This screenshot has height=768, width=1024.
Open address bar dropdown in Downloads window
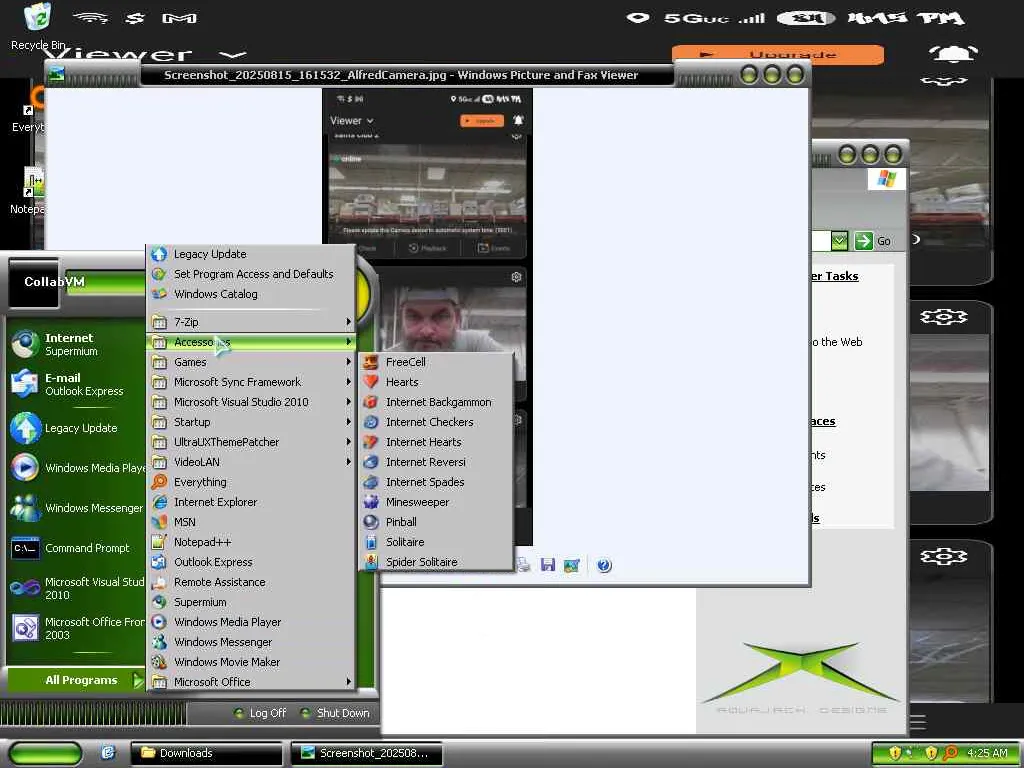(839, 241)
